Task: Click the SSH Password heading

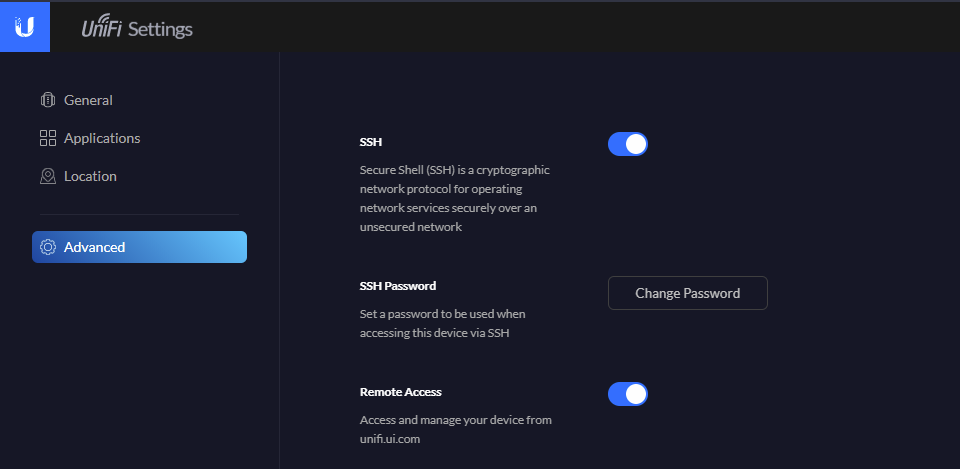Action: point(397,285)
